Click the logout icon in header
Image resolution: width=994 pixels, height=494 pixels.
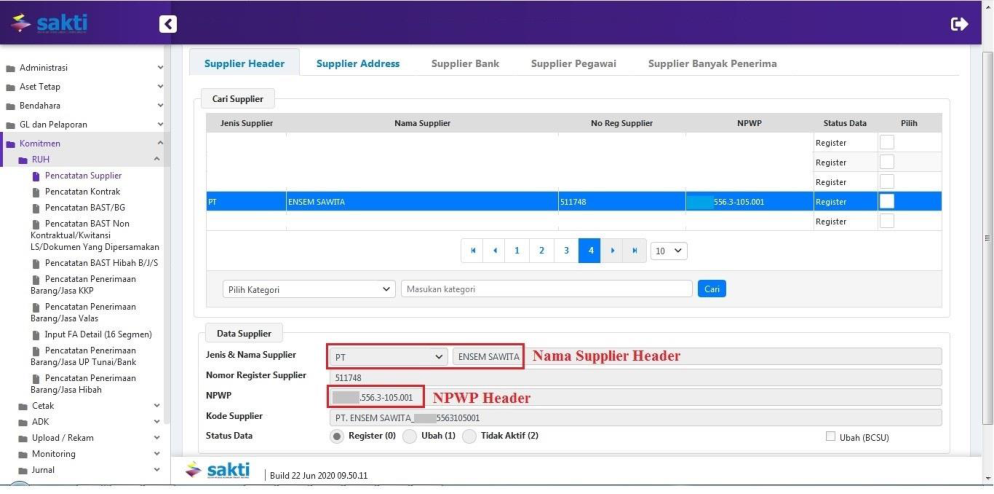[x=959, y=24]
